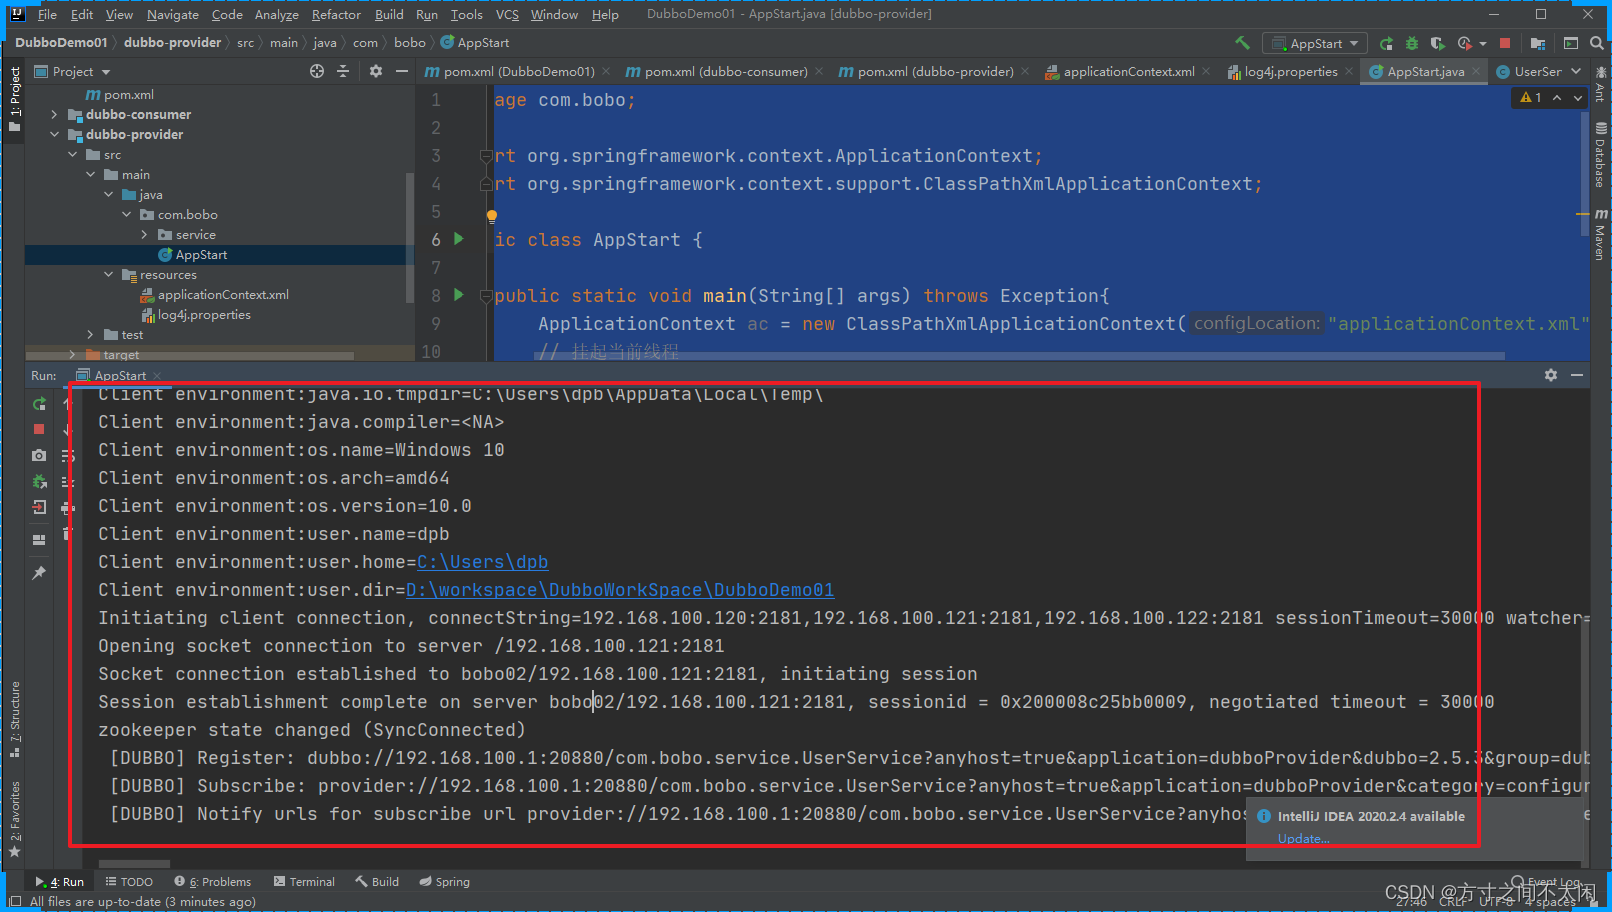Screen dimensions: 1612x912
Task: Open the Refactor menu
Action: (x=336, y=14)
